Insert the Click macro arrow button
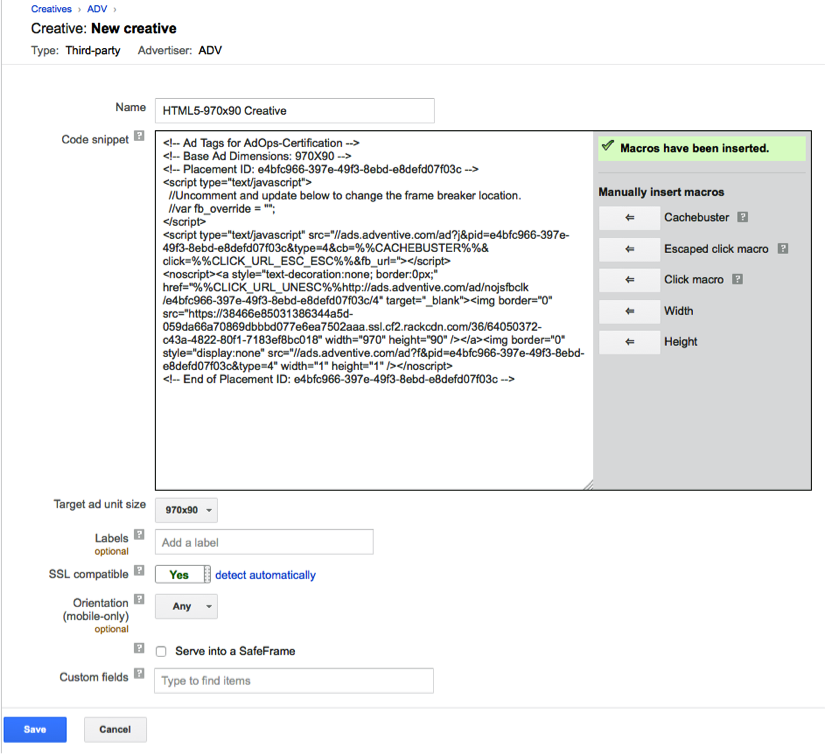The height and width of the screenshot is (754, 825). coord(629,280)
